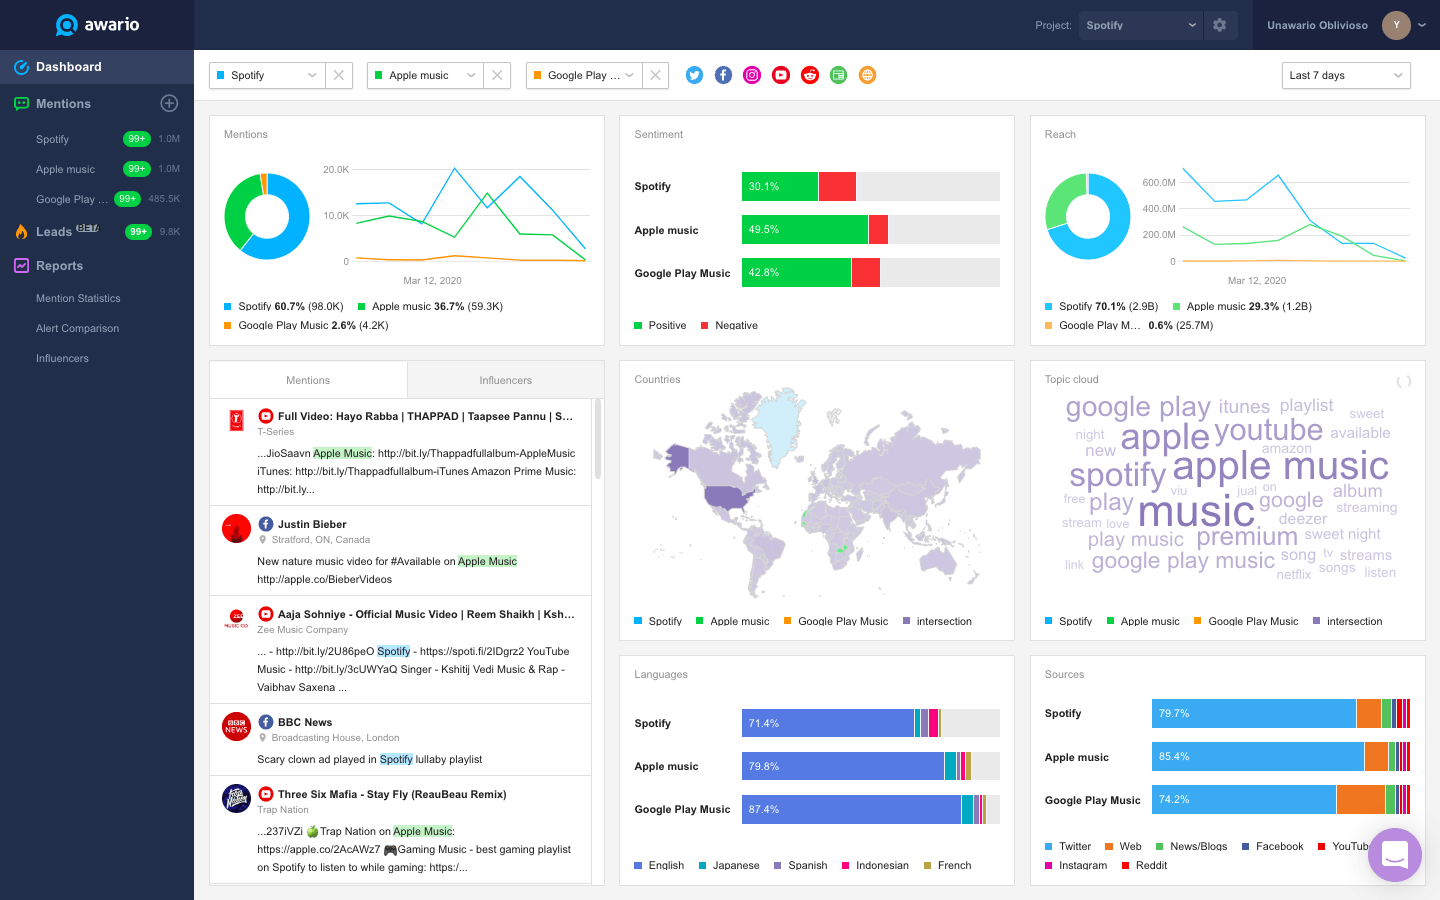Toggle the Web source filter globe icon
This screenshot has height=900, width=1440.
pos(867,74)
